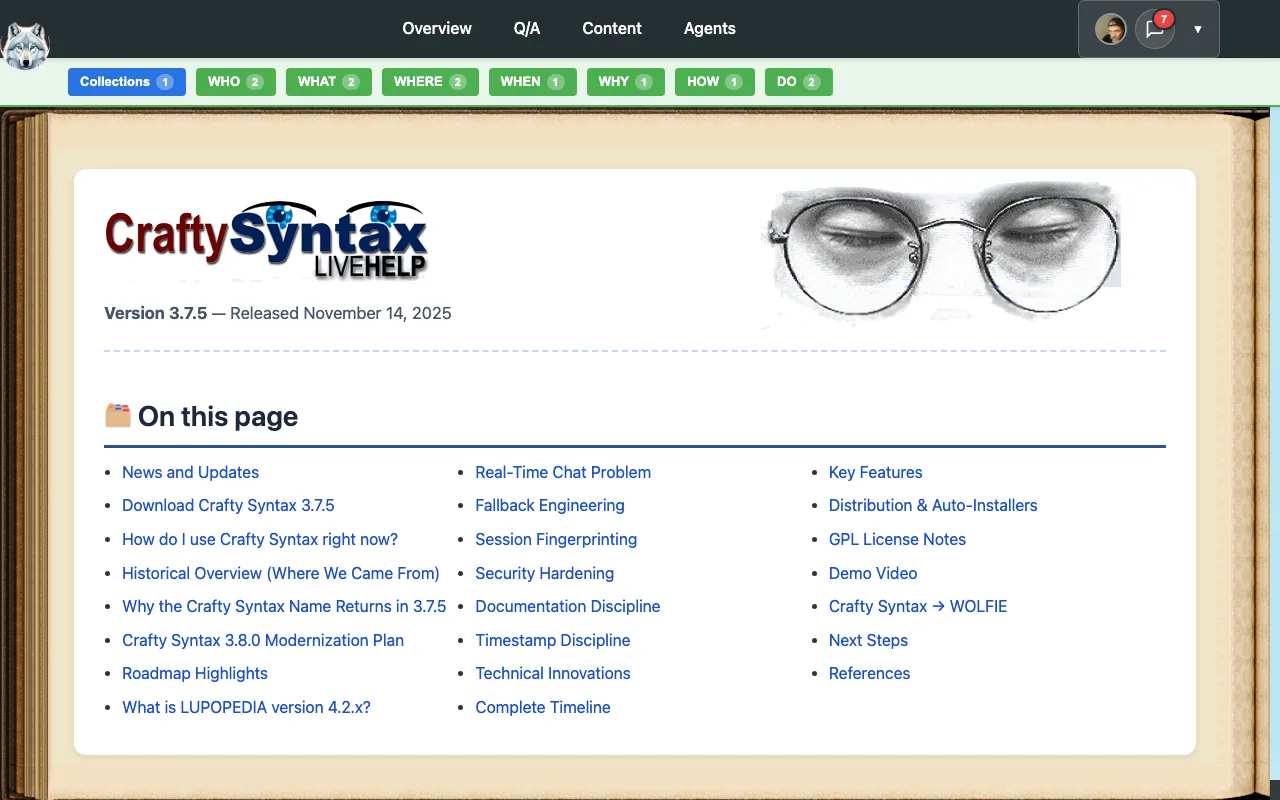Image resolution: width=1280 pixels, height=800 pixels.
Task: Go to News and Updates section
Action: coord(190,472)
